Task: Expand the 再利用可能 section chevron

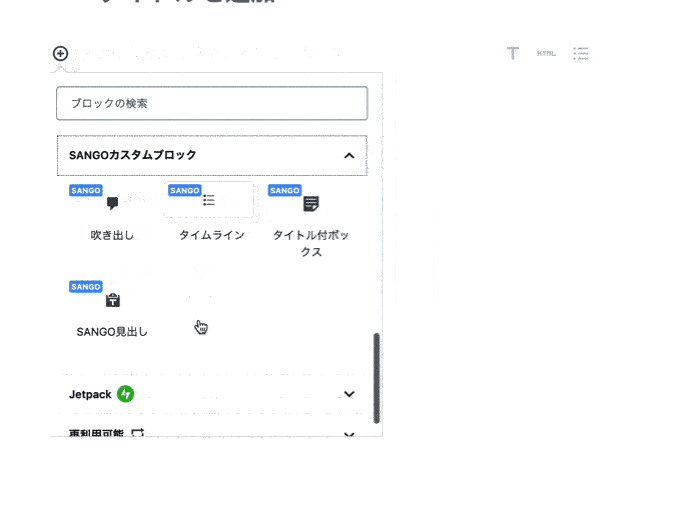Action: [349, 434]
